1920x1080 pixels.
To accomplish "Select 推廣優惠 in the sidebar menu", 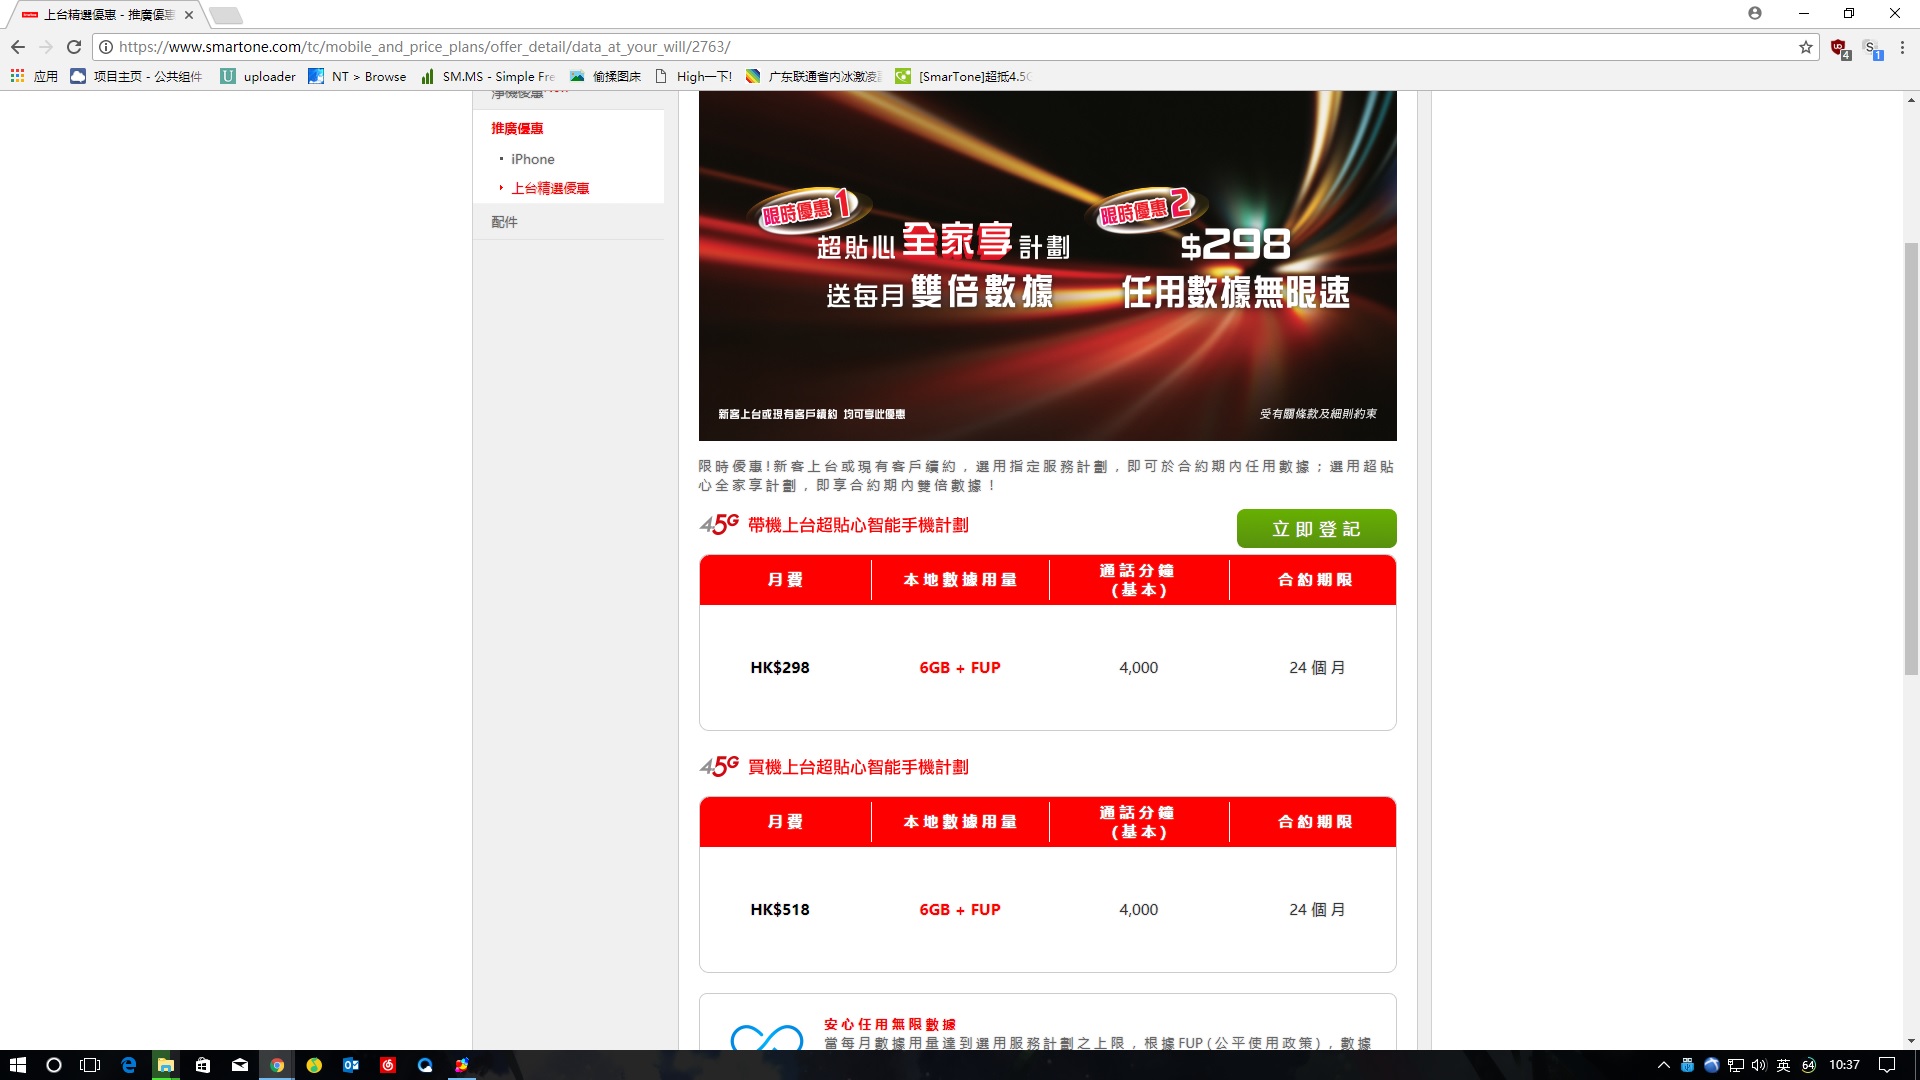I will pyautogui.click(x=517, y=128).
